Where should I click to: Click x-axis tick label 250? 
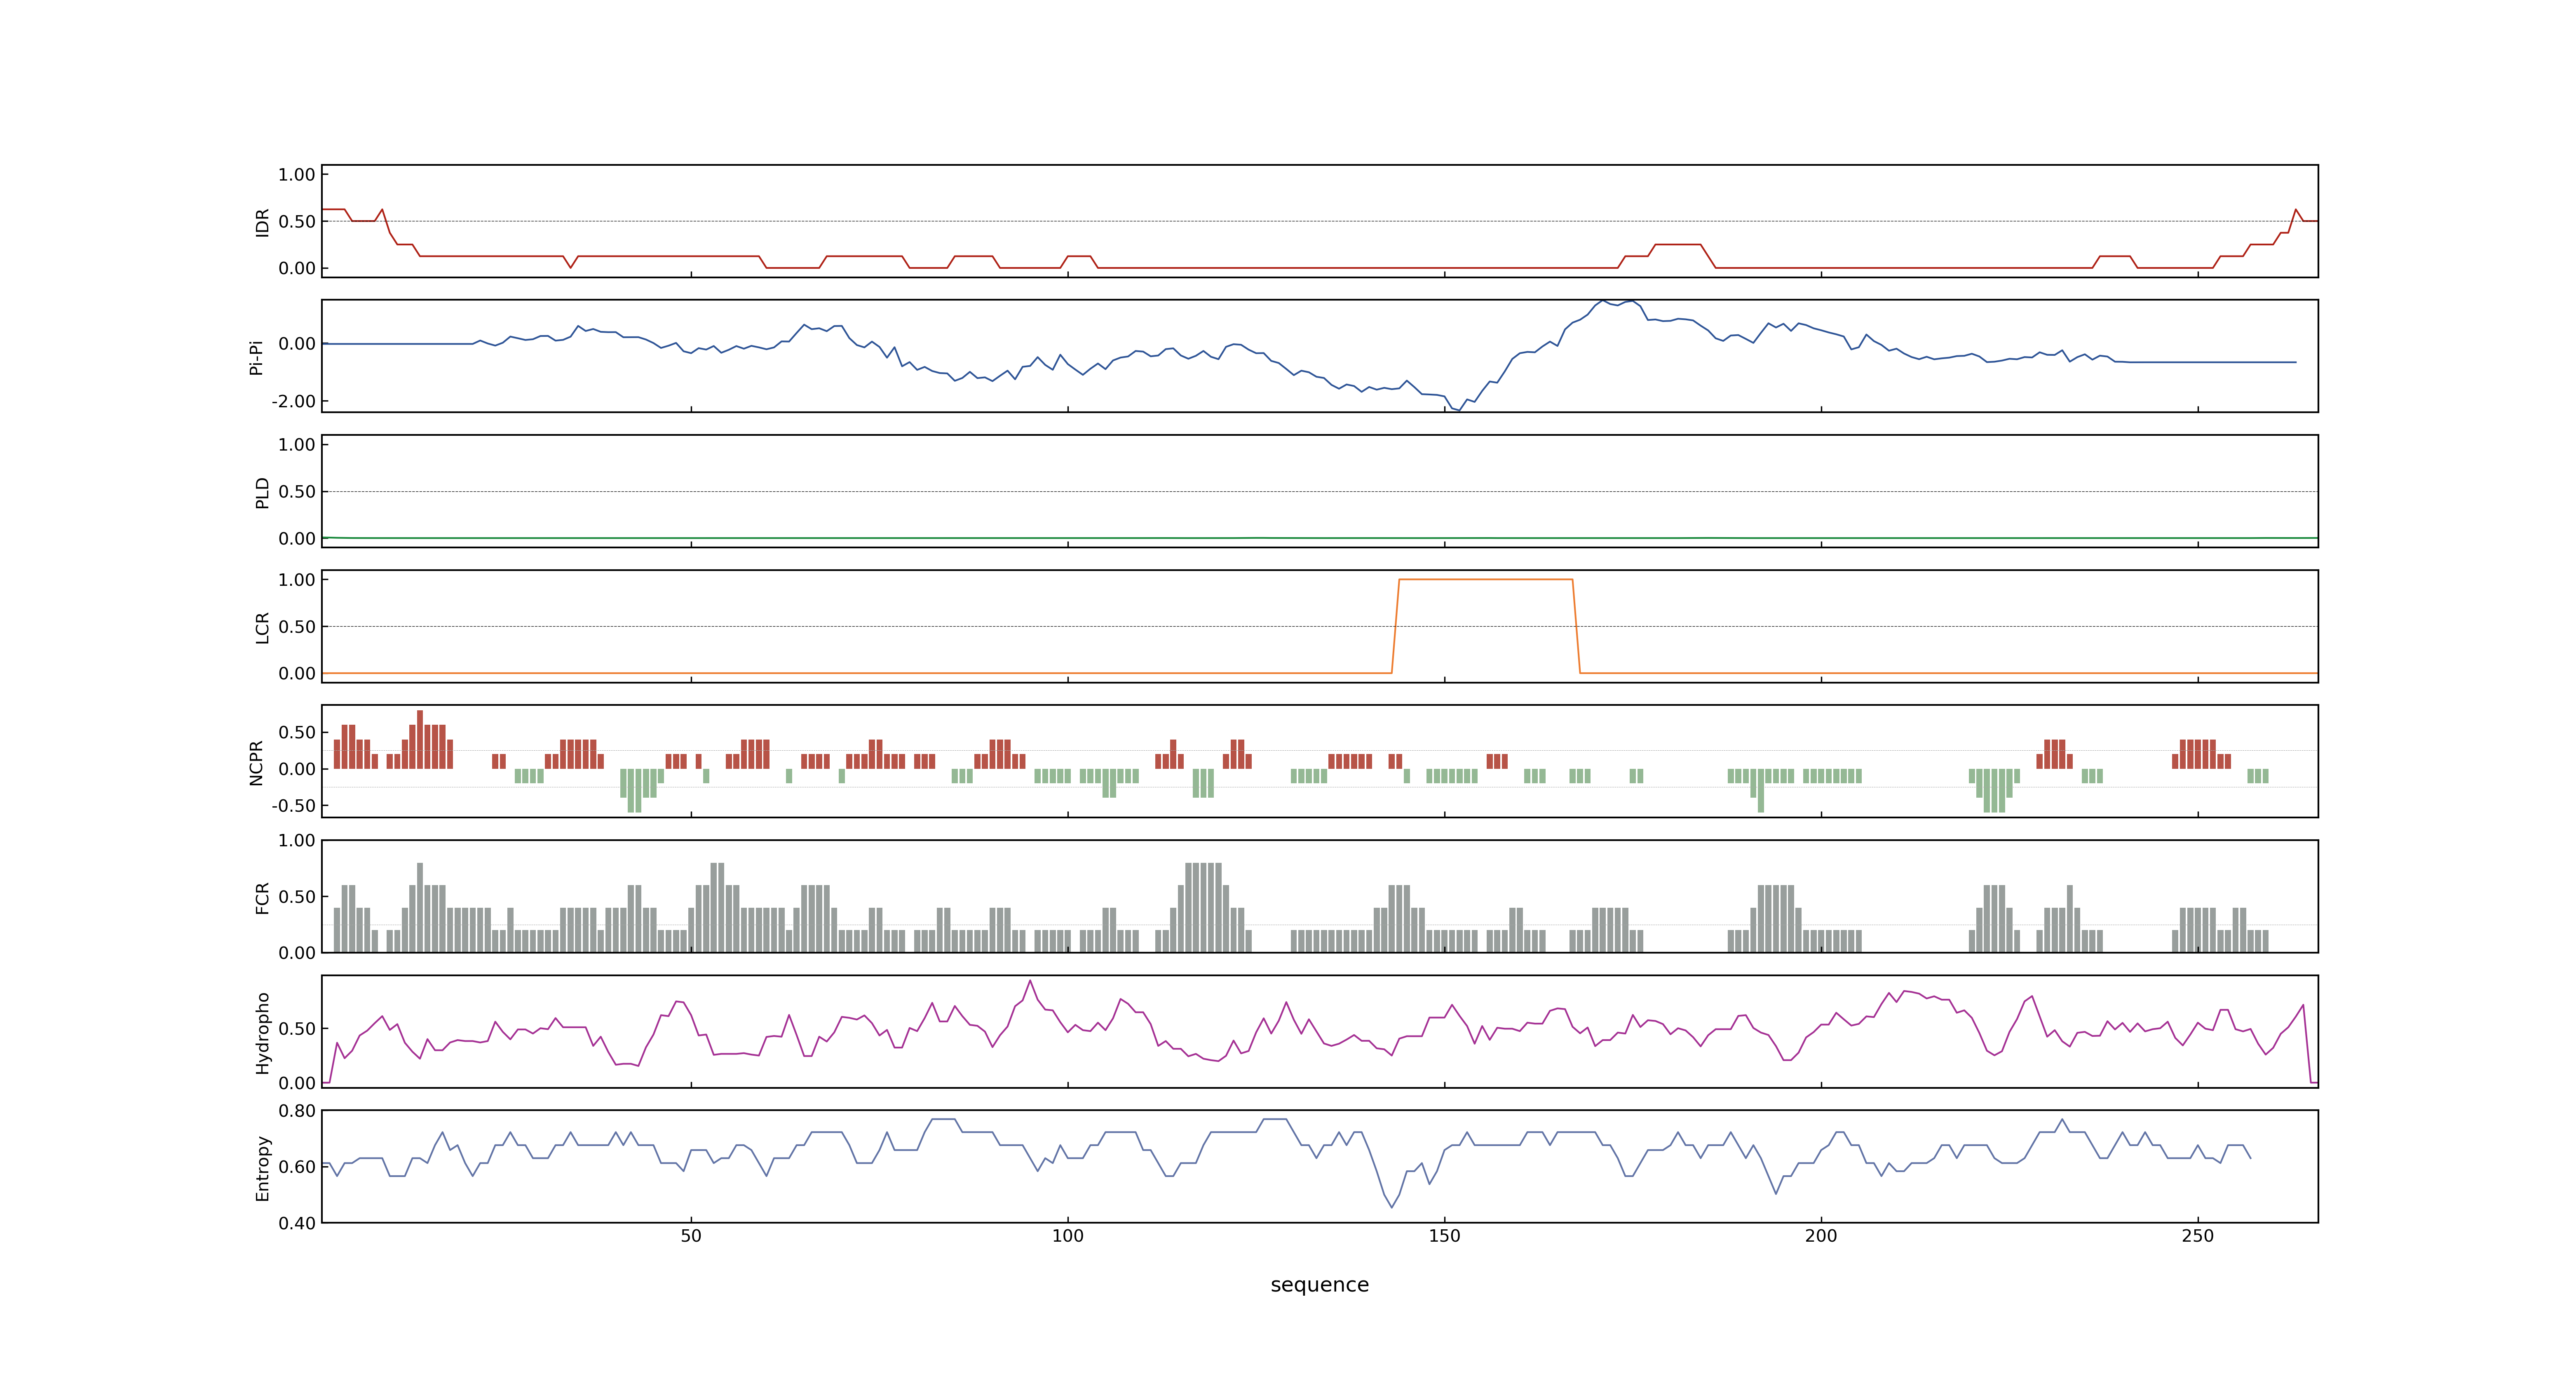[2198, 1236]
